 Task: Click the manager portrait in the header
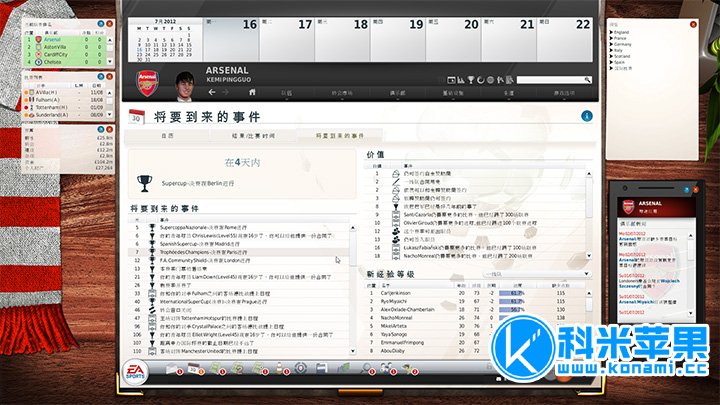coord(185,86)
